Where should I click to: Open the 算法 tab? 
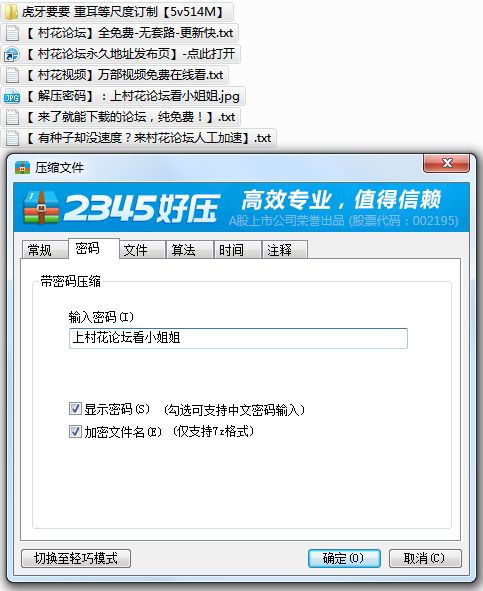point(190,250)
